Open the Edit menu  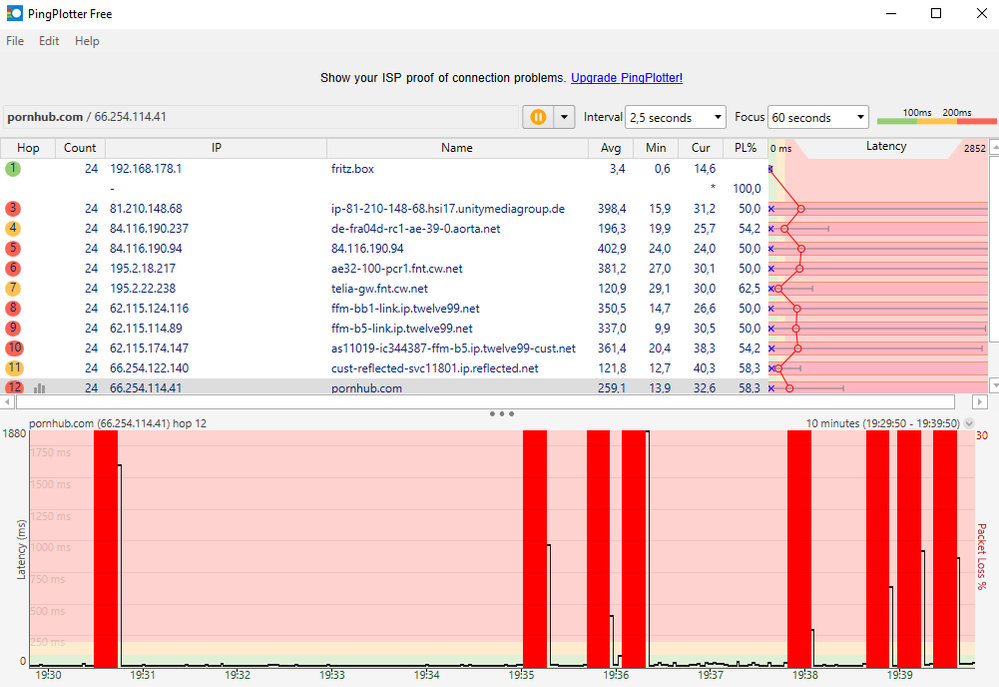tap(49, 41)
